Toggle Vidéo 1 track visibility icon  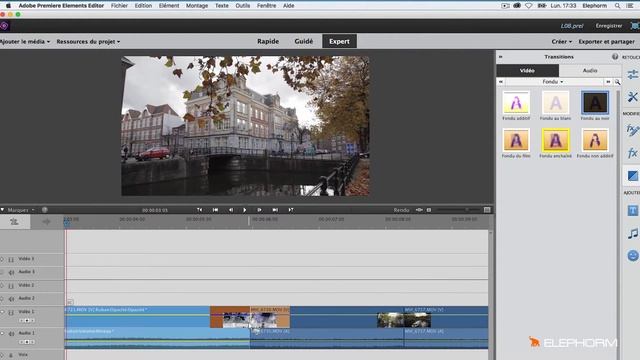[x=11, y=312]
